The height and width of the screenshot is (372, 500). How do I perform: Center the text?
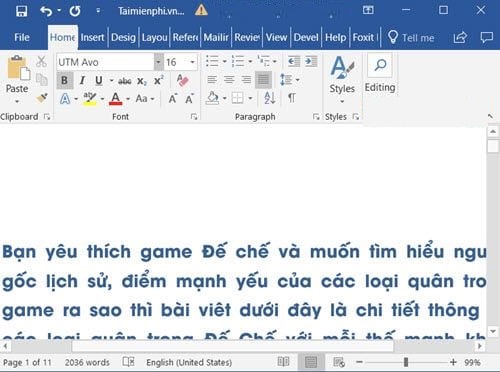(x=229, y=80)
